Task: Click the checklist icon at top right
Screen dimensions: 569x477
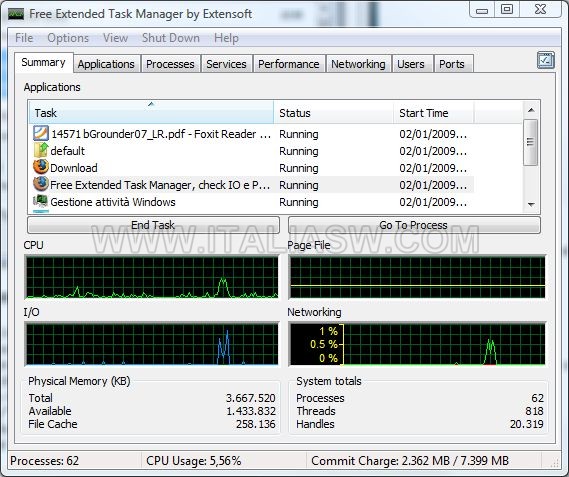Action: 545,60
